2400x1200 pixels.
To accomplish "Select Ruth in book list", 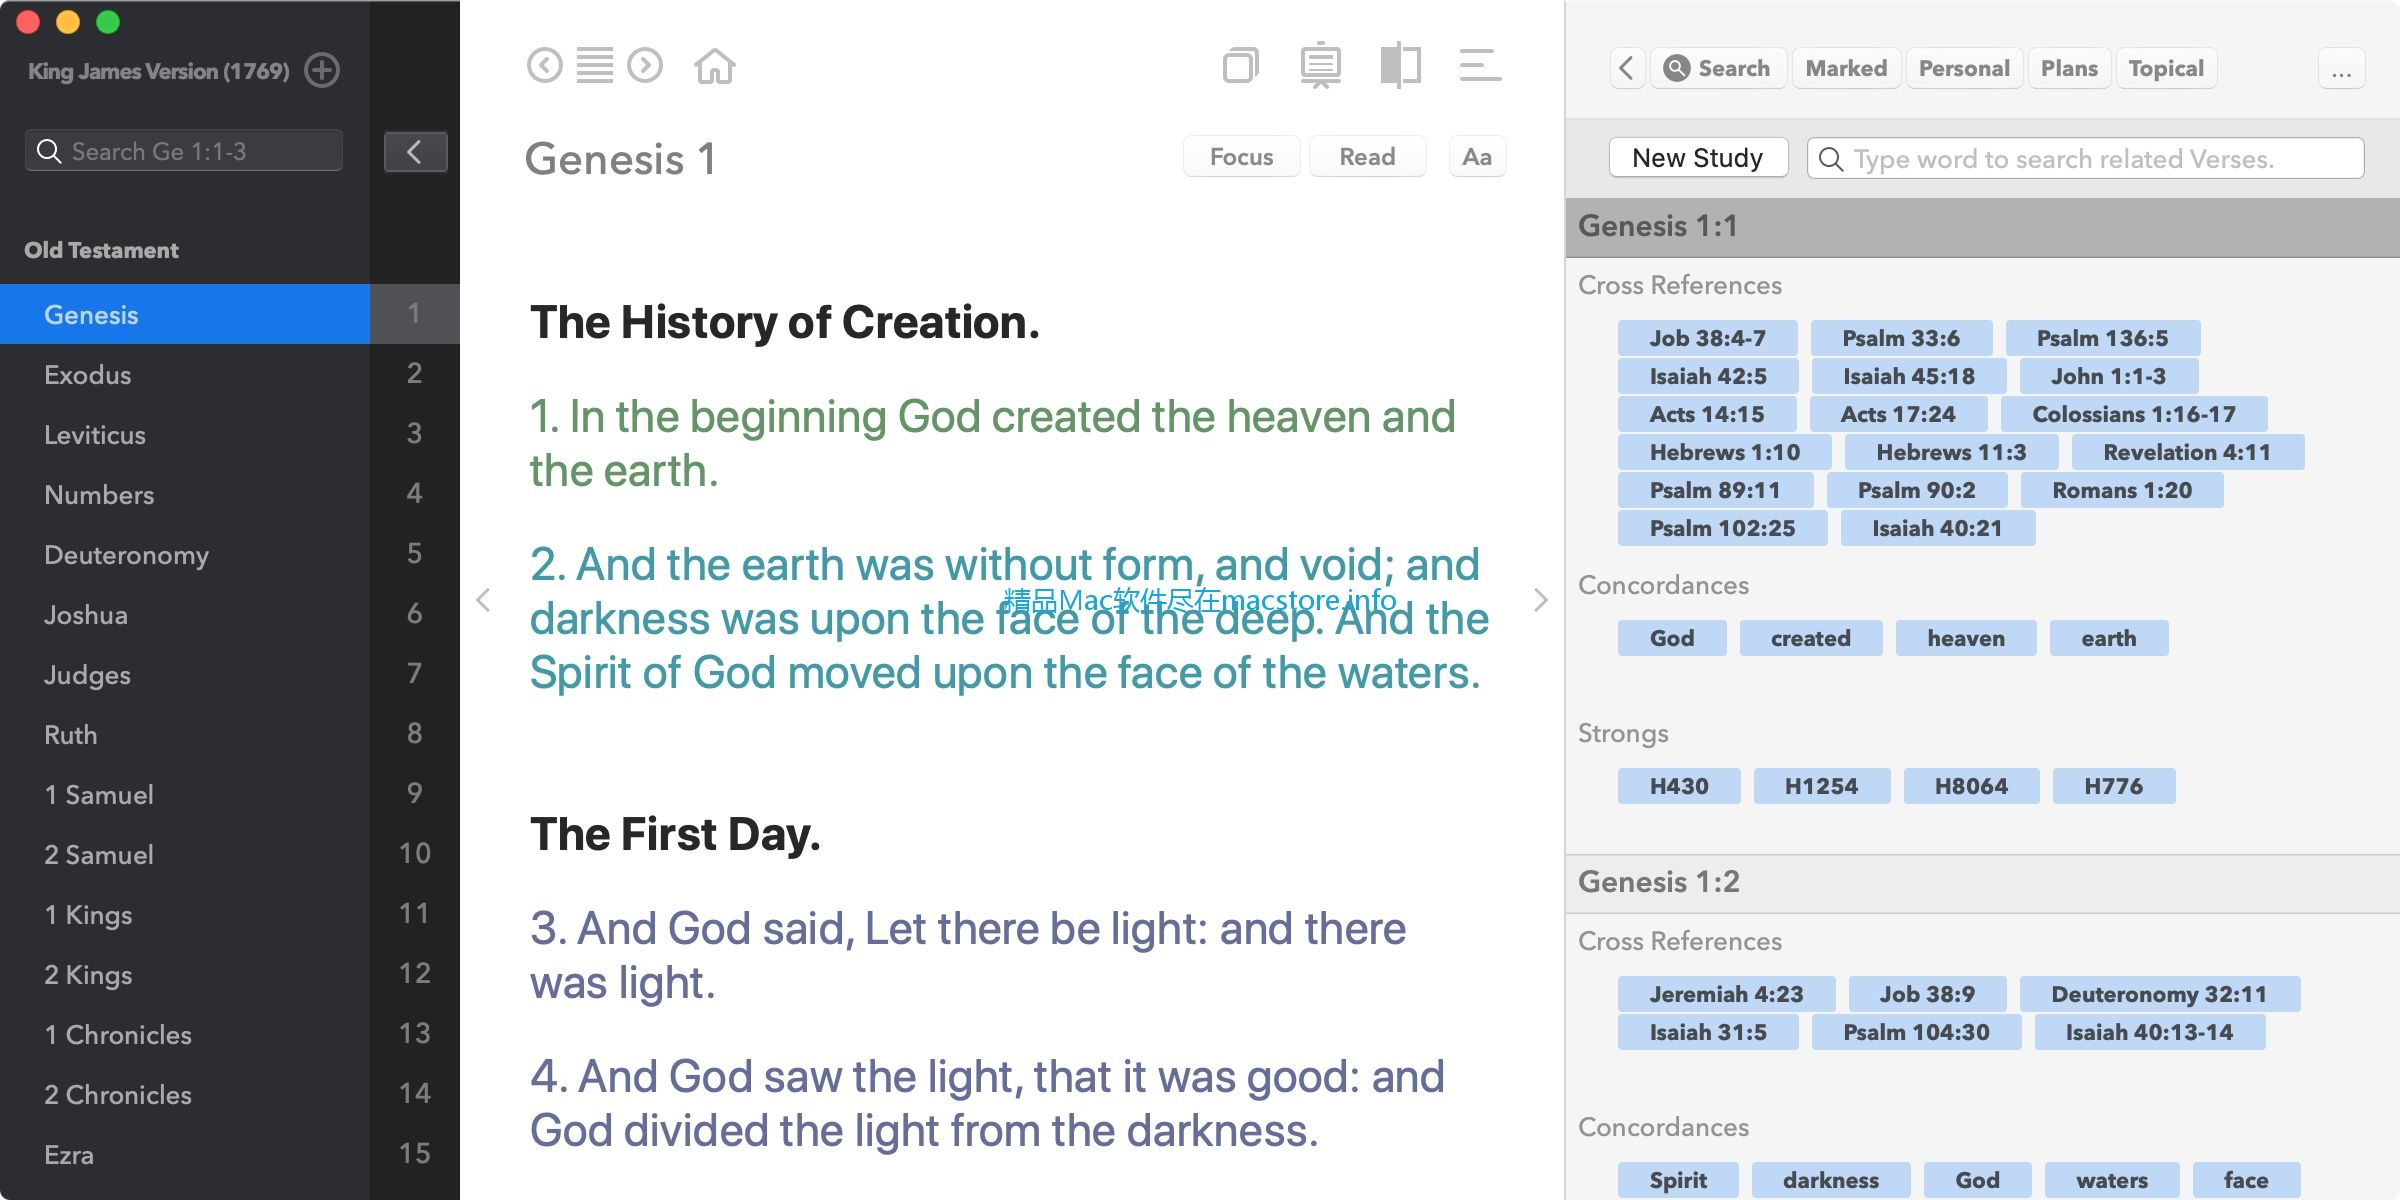I will pyautogui.click(x=185, y=734).
